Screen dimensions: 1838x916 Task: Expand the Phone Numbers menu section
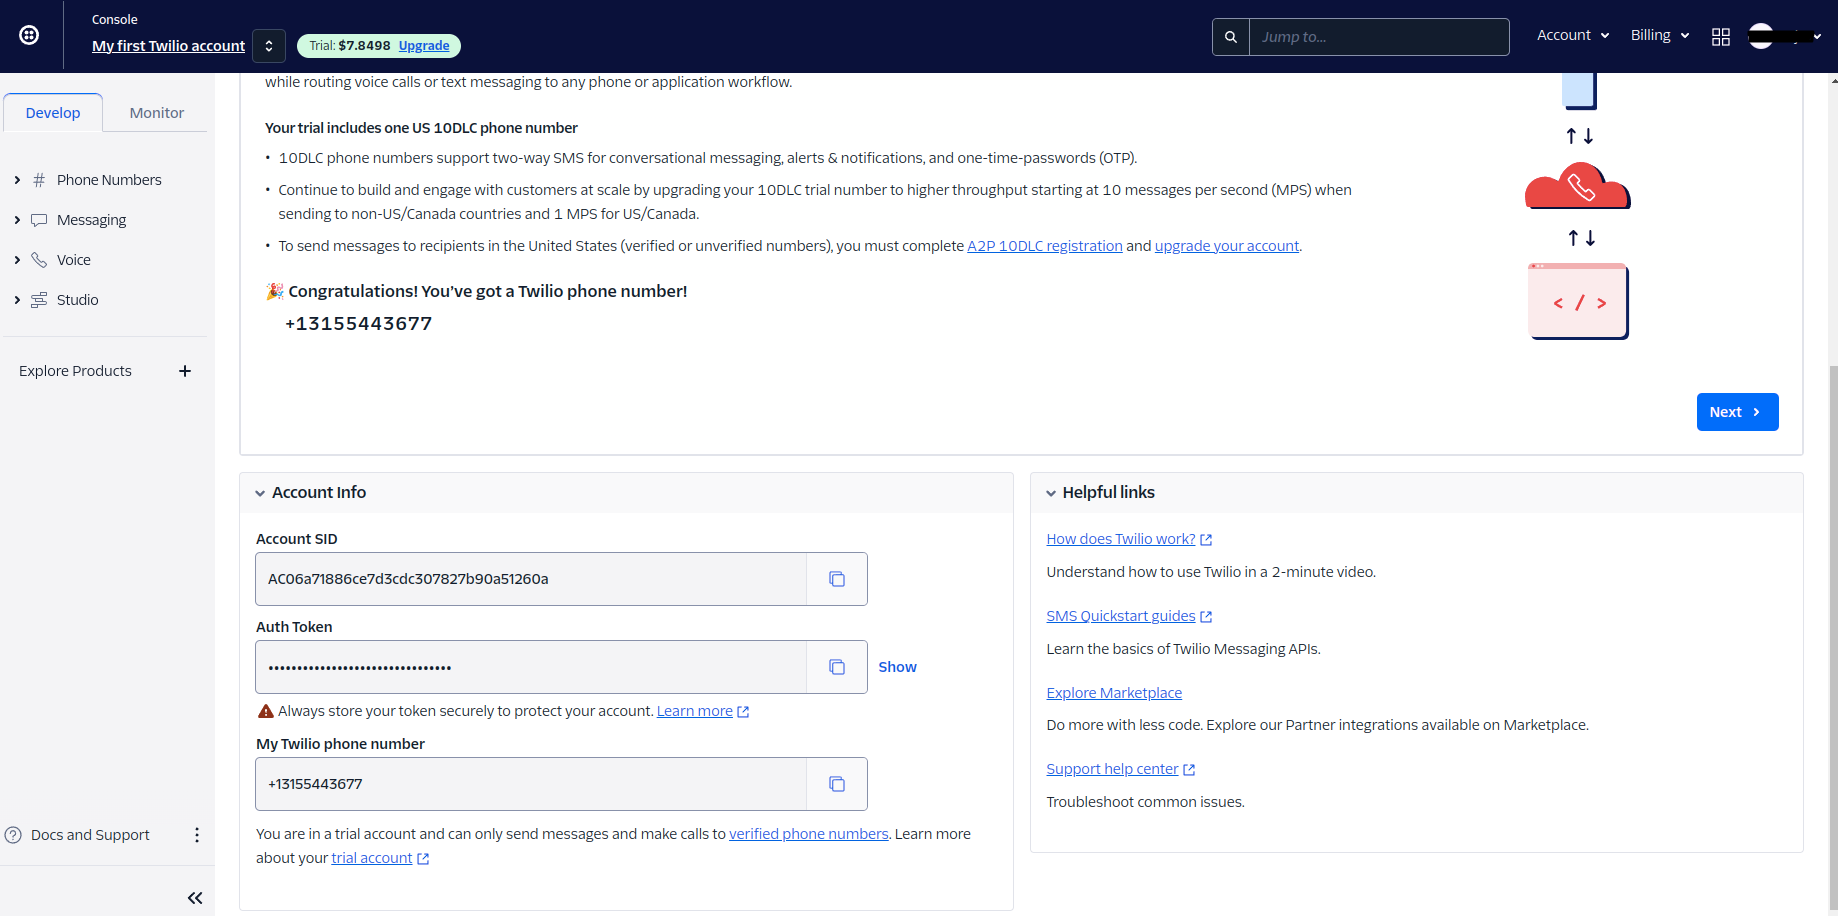[17, 180]
